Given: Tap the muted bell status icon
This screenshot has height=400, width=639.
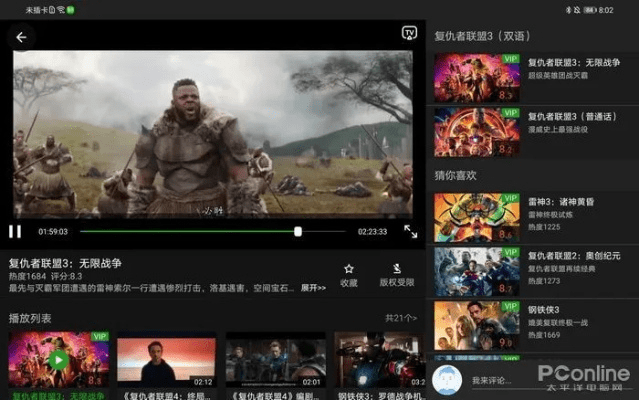Looking at the screenshot, I should coord(577,10).
